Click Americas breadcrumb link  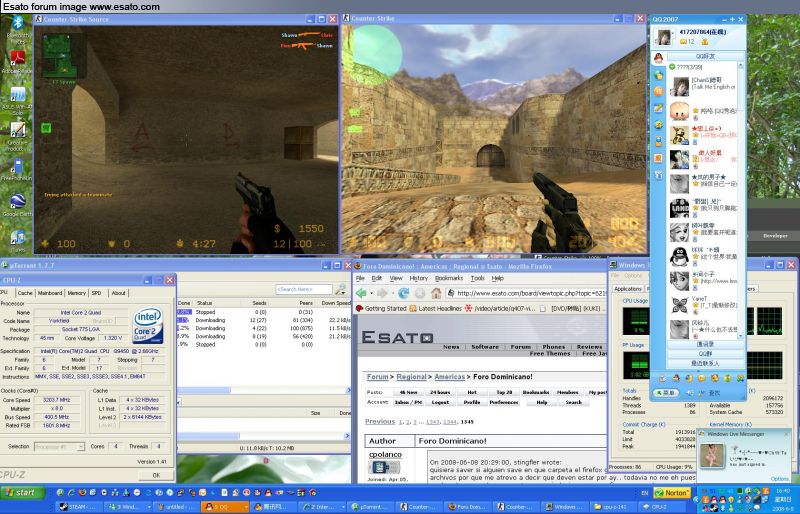coord(449,377)
